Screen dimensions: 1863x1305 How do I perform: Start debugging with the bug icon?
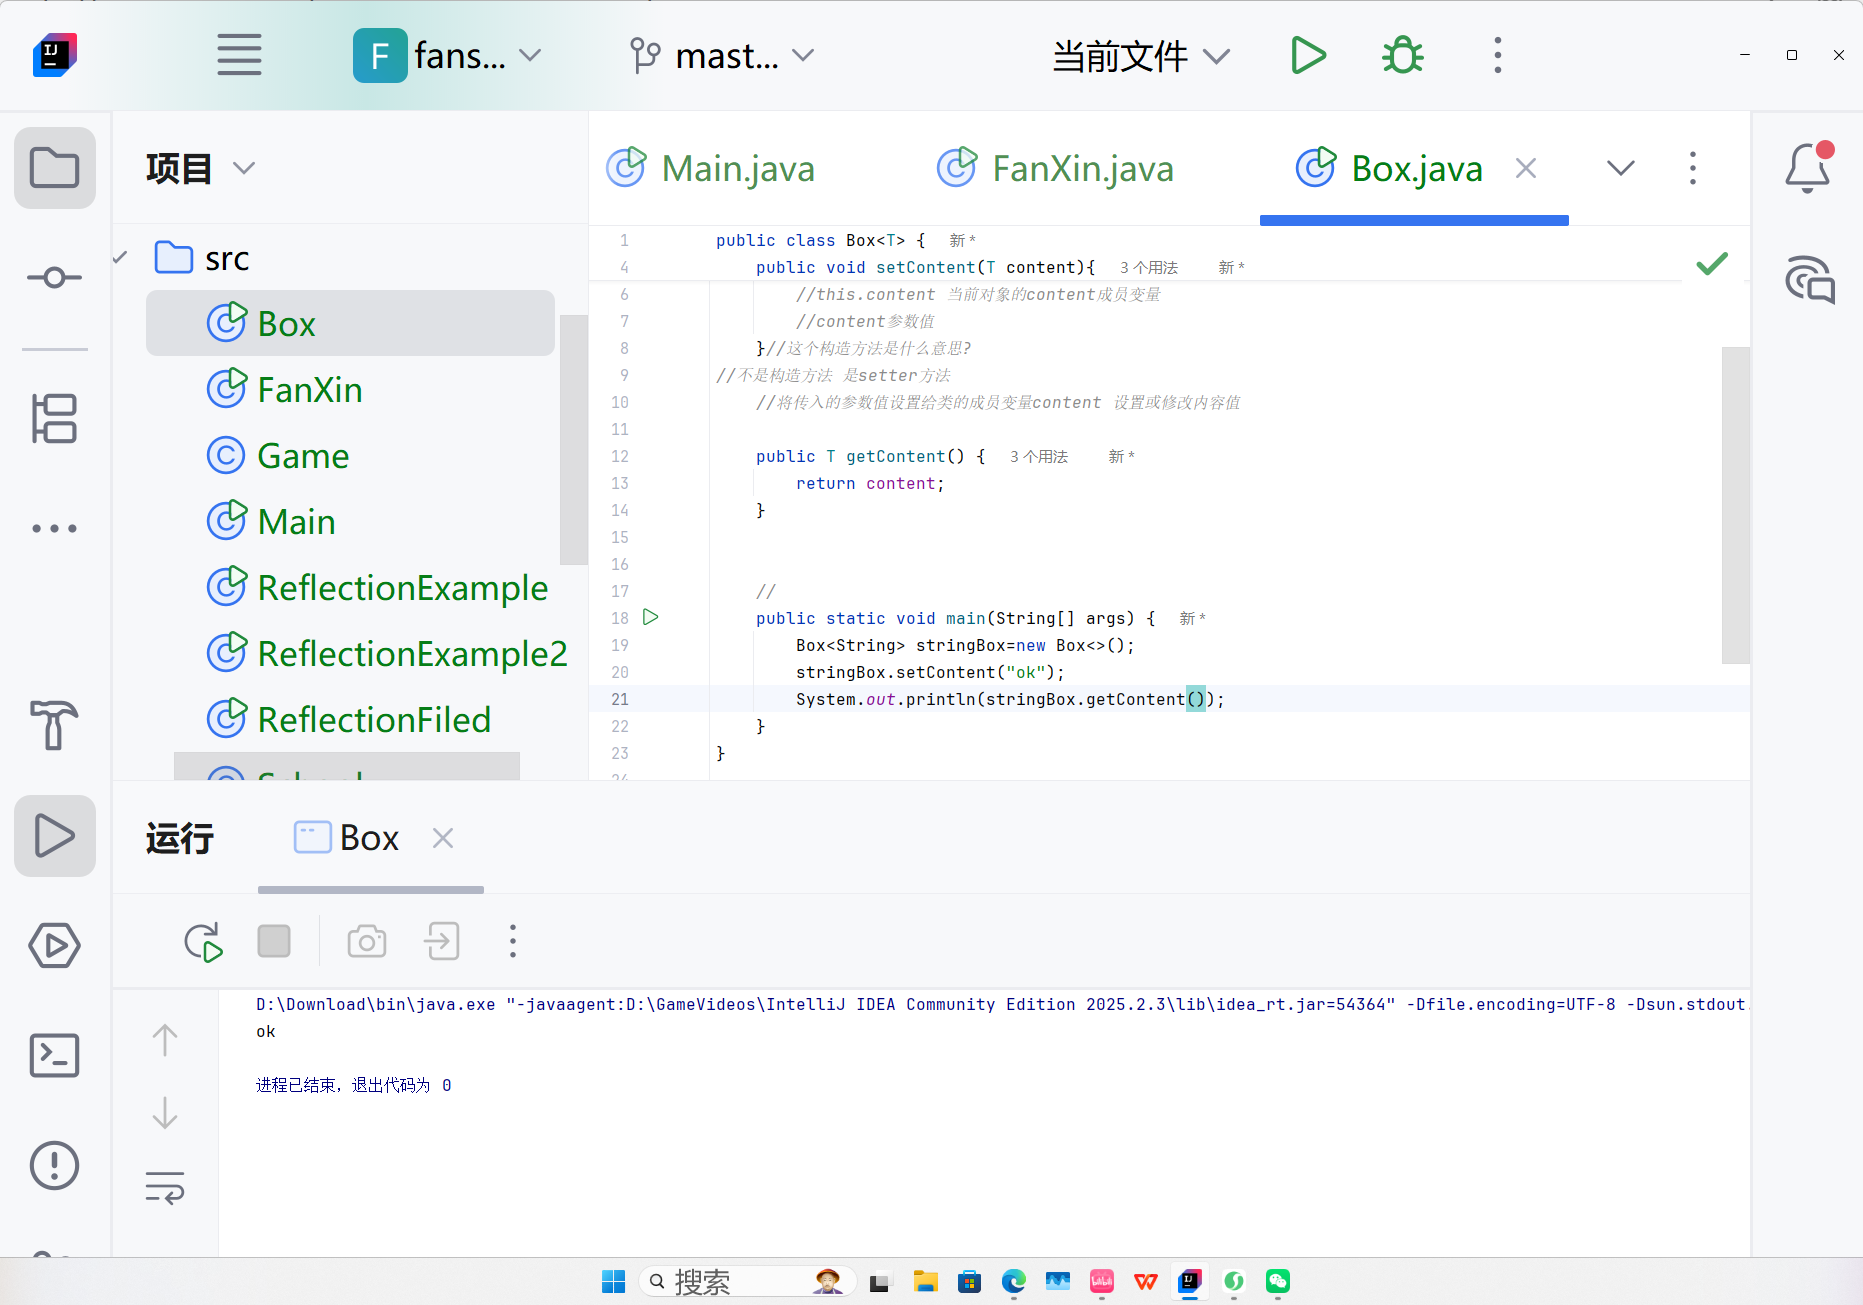[1403, 55]
